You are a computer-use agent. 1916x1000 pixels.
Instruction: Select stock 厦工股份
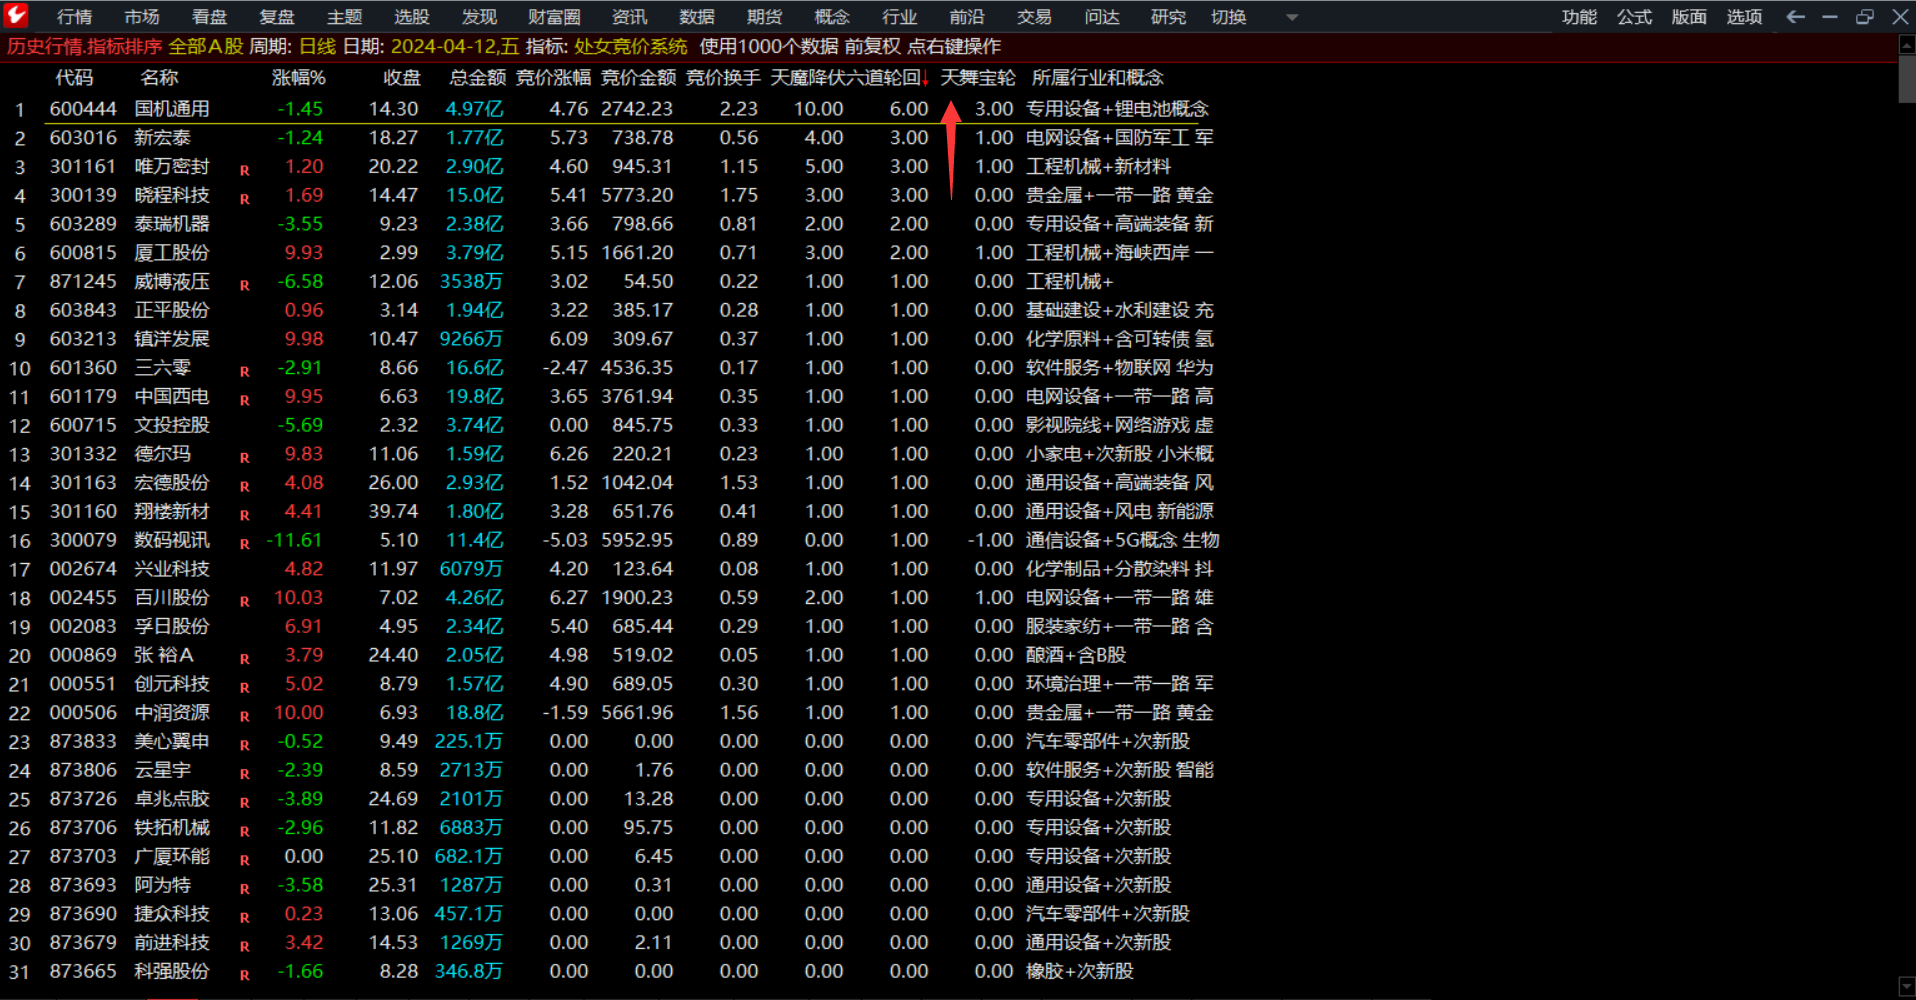[x=172, y=253]
